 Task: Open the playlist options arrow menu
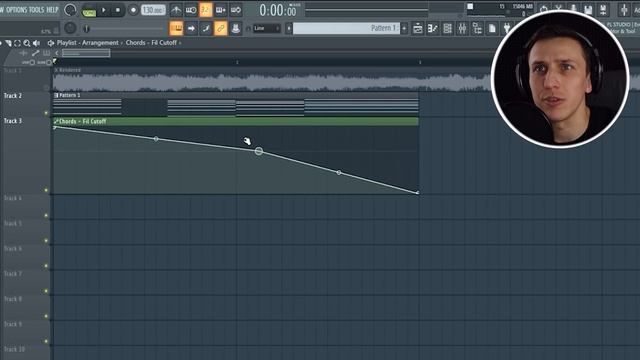(1, 42)
